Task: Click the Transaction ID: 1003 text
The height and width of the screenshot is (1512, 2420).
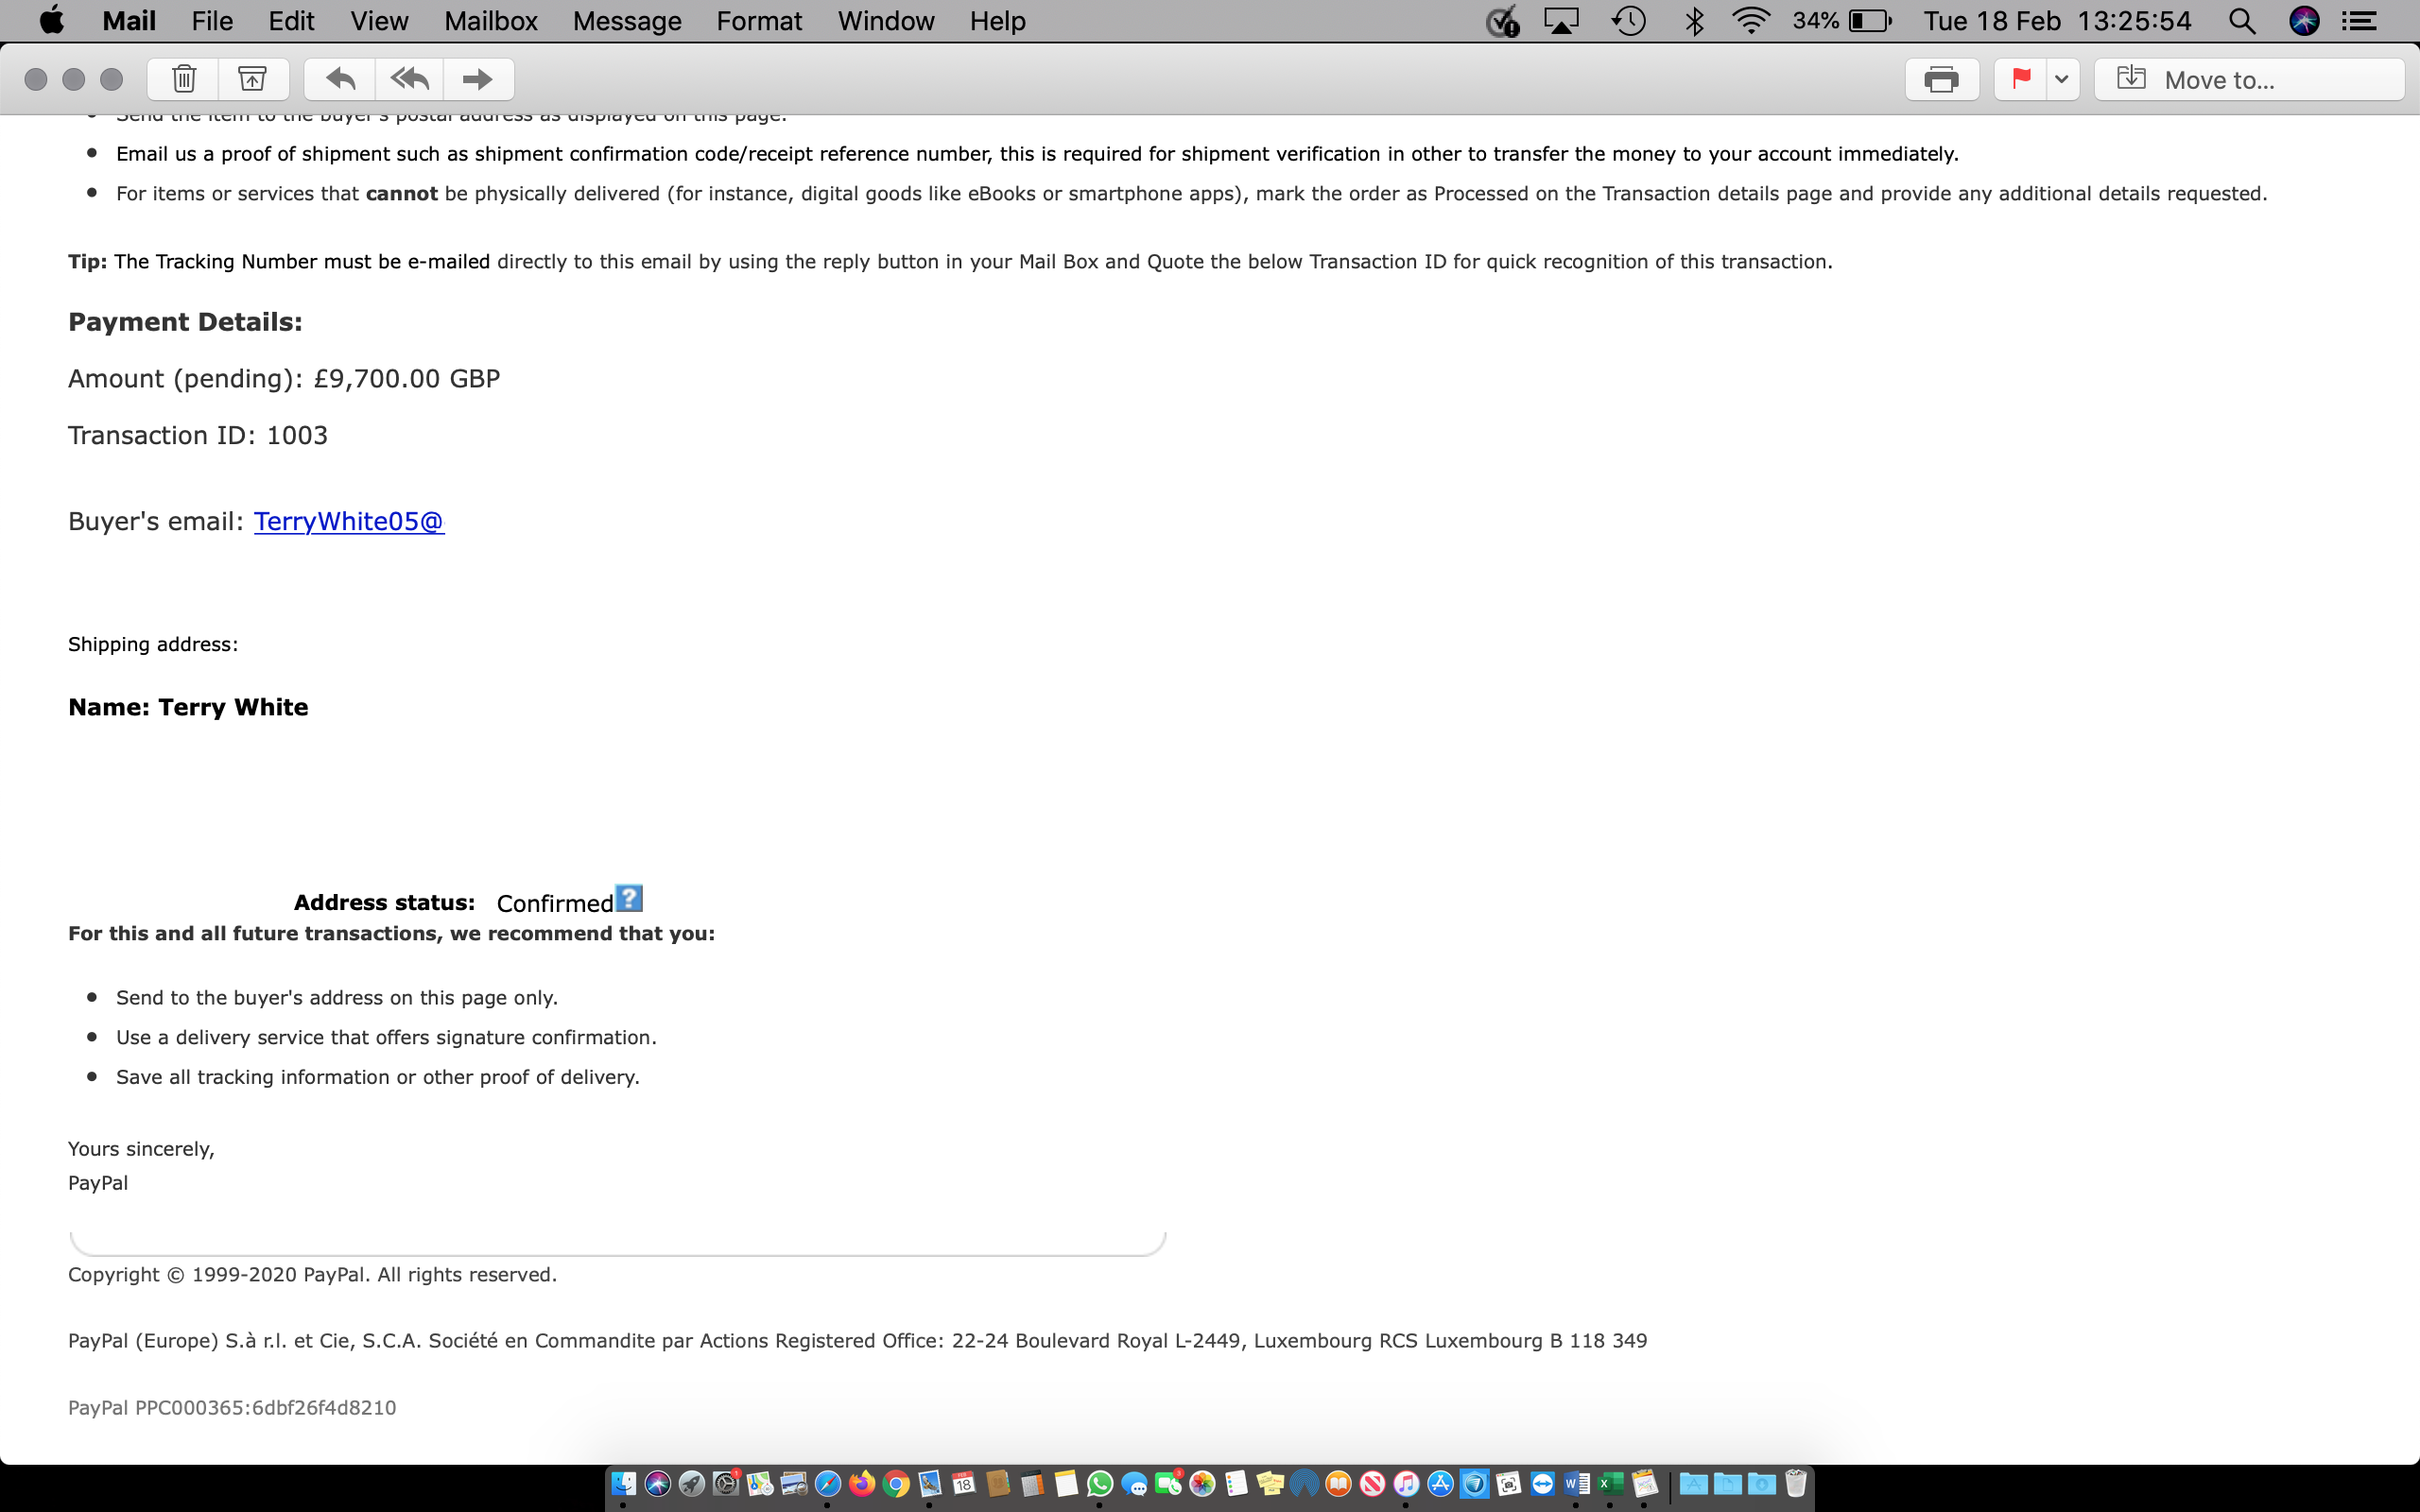Action: pos(198,435)
